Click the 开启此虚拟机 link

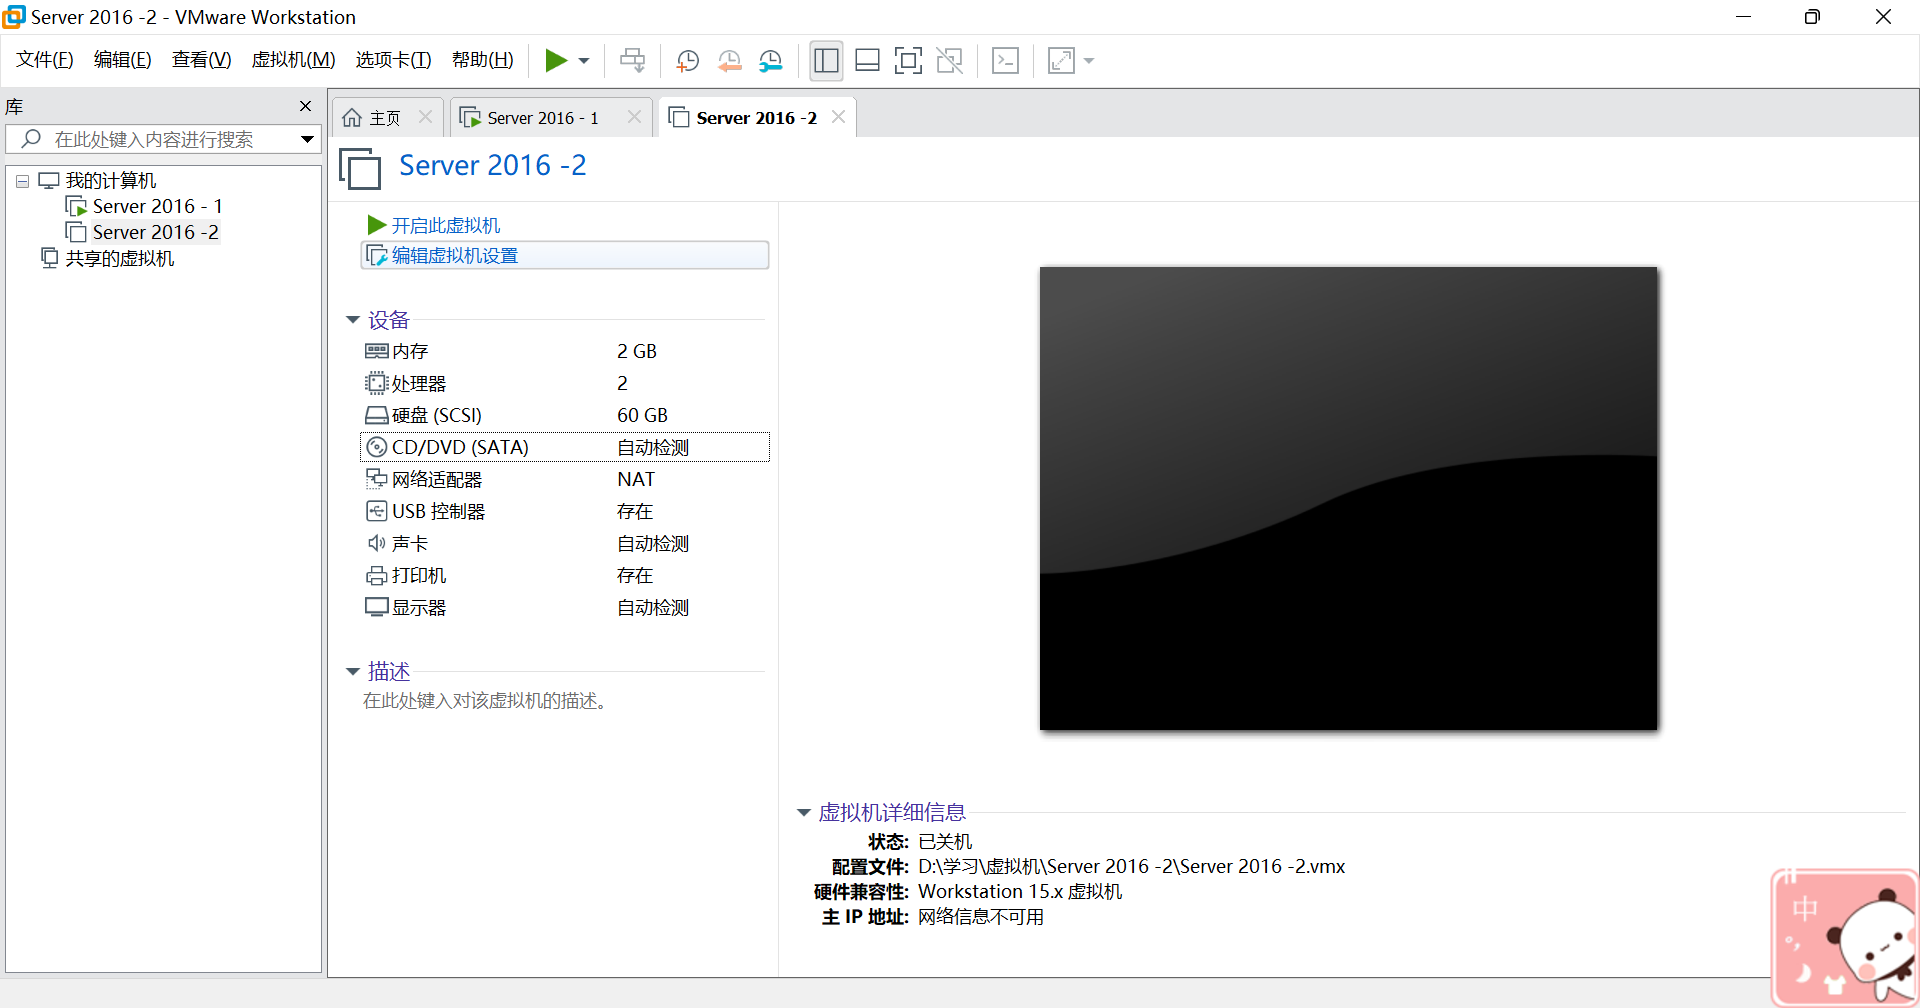(434, 226)
